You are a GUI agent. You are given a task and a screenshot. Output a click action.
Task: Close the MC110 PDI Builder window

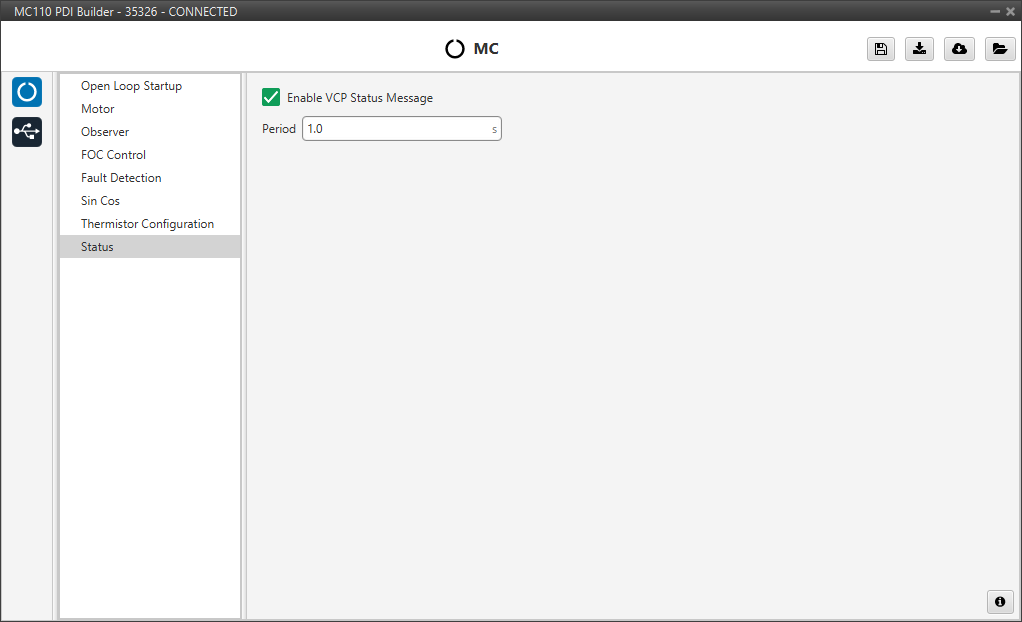(x=1010, y=11)
